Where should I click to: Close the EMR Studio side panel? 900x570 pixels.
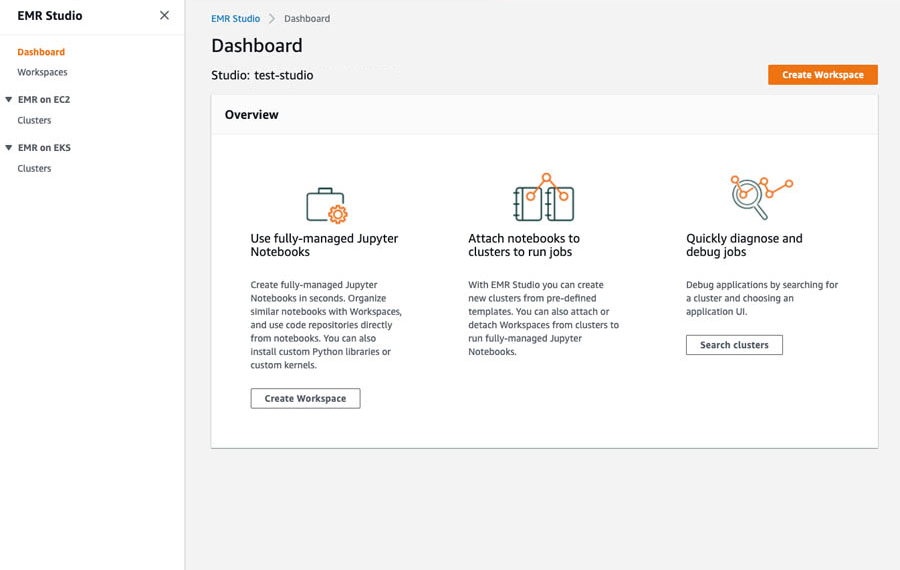[164, 15]
